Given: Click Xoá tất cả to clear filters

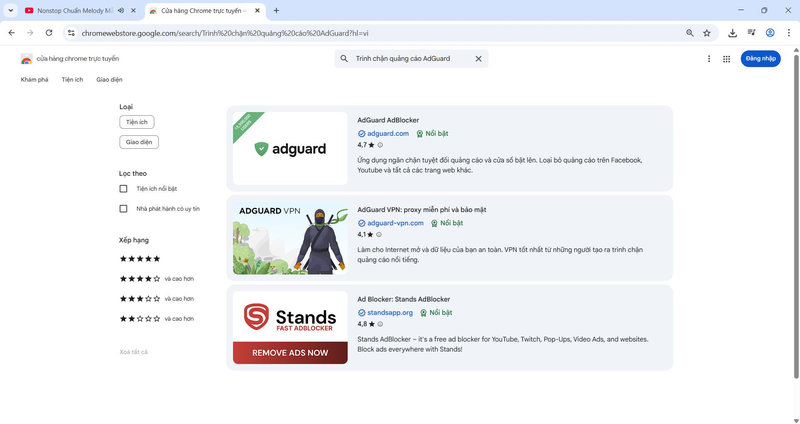Looking at the screenshot, I should pos(134,352).
